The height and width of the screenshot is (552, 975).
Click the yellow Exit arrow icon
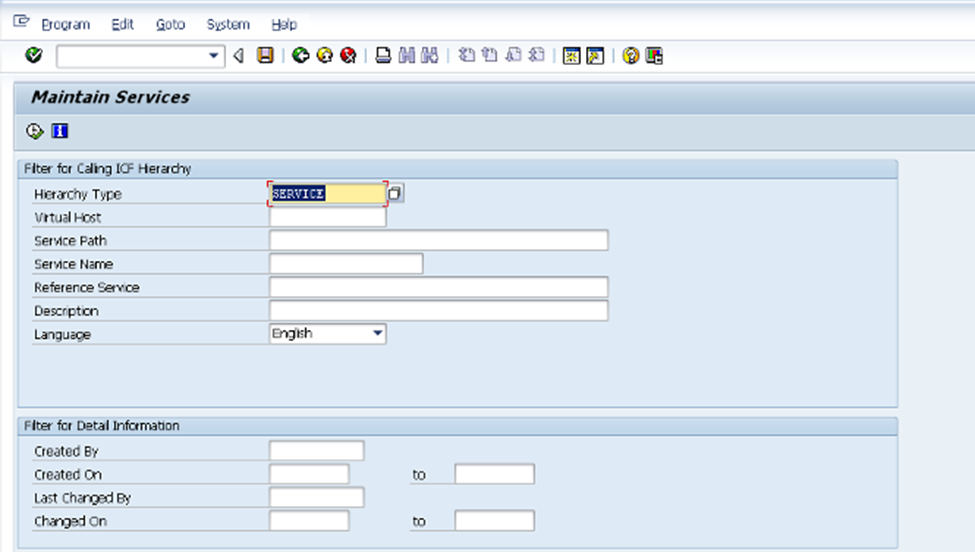point(325,55)
